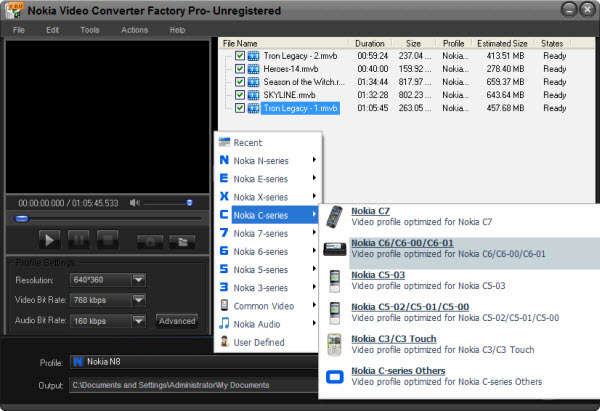The width and height of the screenshot is (600, 411).
Task: Click the Nokia C5-02 phone image
Action: pyautogui.click(x=334, y=313)
